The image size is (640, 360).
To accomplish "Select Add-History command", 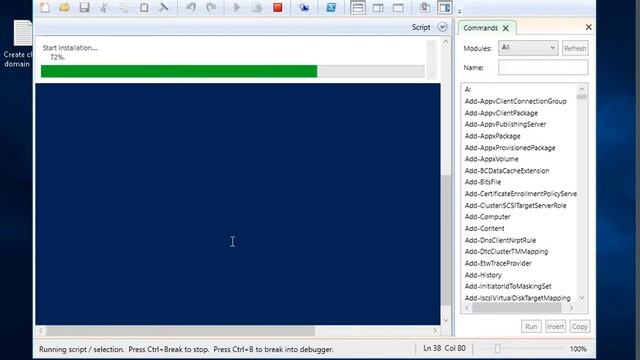I will 483,275.
